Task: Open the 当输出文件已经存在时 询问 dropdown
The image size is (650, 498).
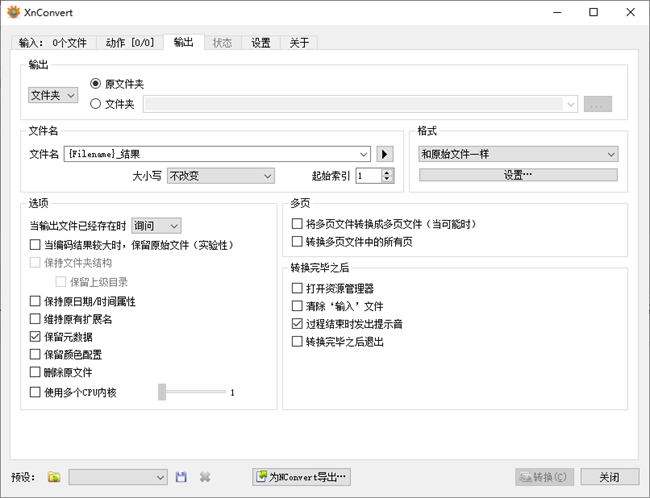Action: pyautogui.click(x=154, y=227)
